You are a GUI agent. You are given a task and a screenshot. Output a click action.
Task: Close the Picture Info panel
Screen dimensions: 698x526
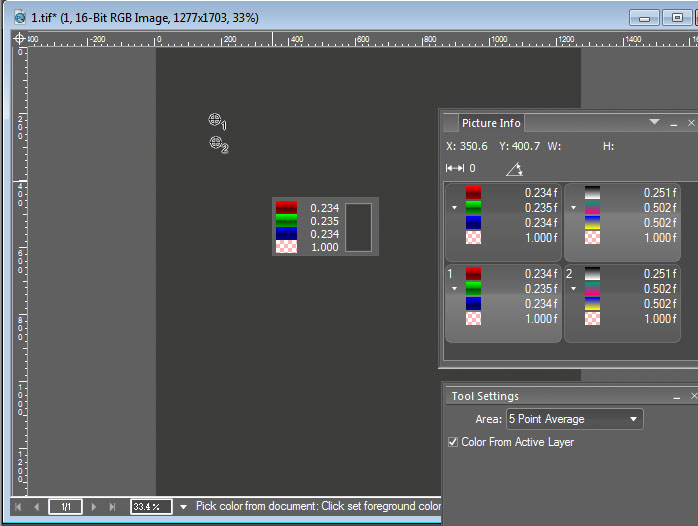click(x=691, y=123)
